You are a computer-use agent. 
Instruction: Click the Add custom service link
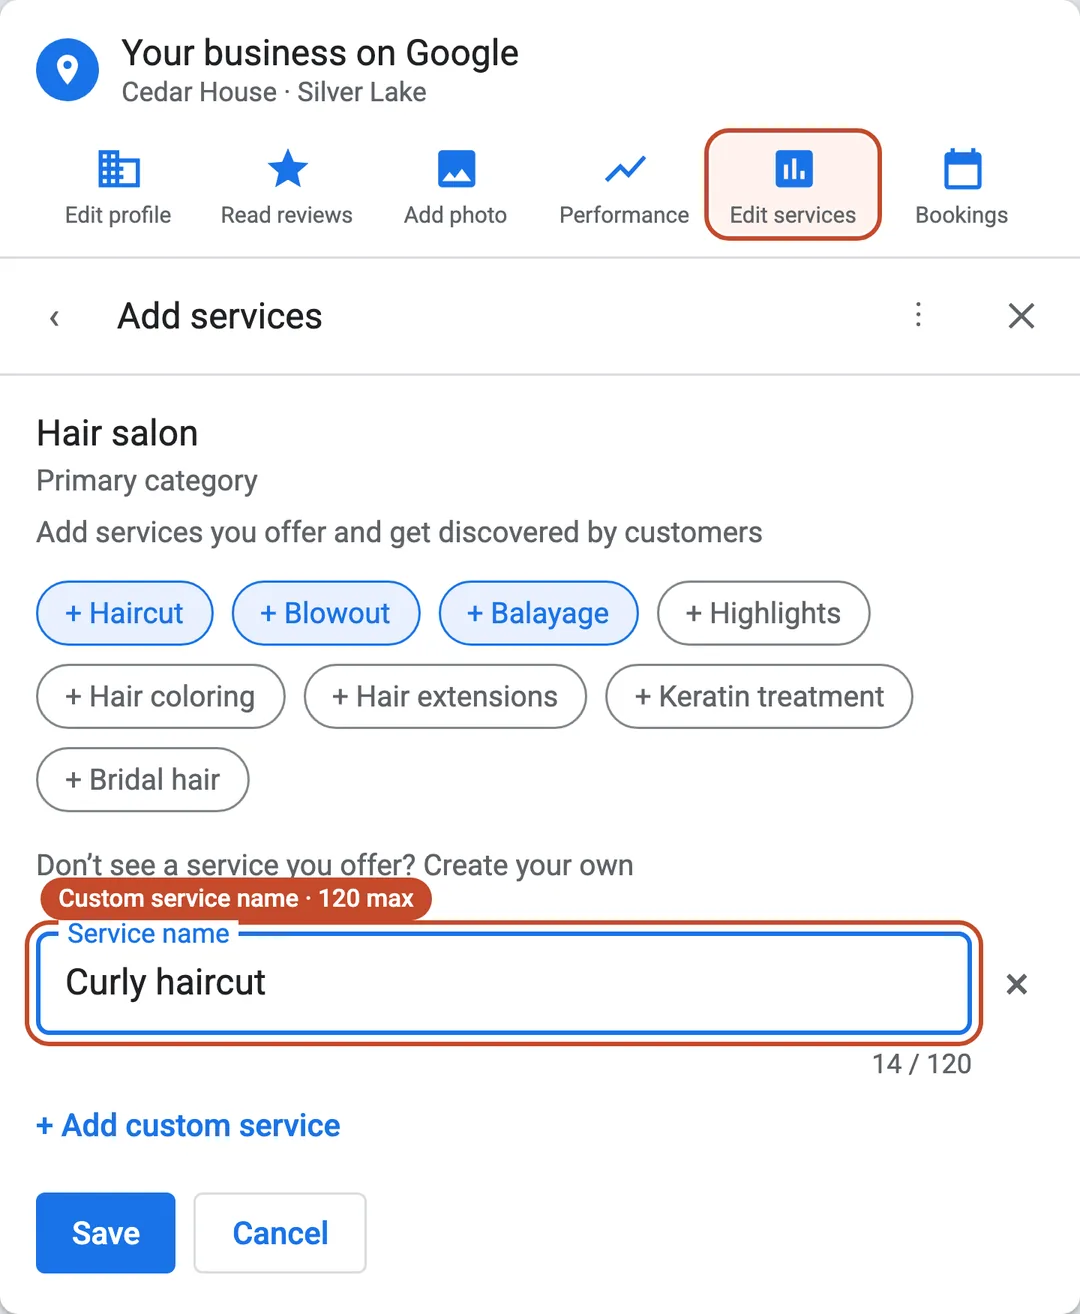tap(188, 1125)
